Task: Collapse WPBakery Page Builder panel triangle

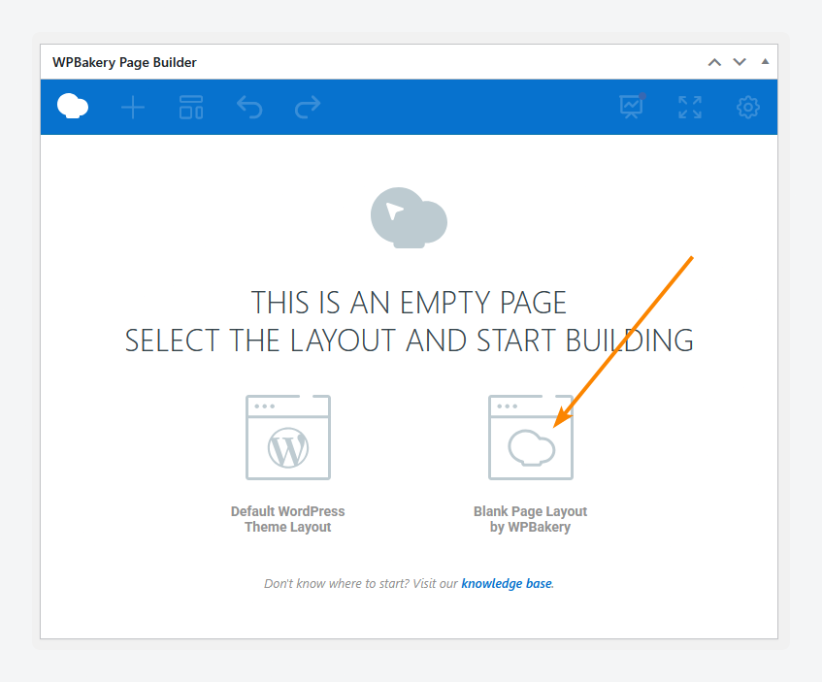Action: [x=765, y=61]
